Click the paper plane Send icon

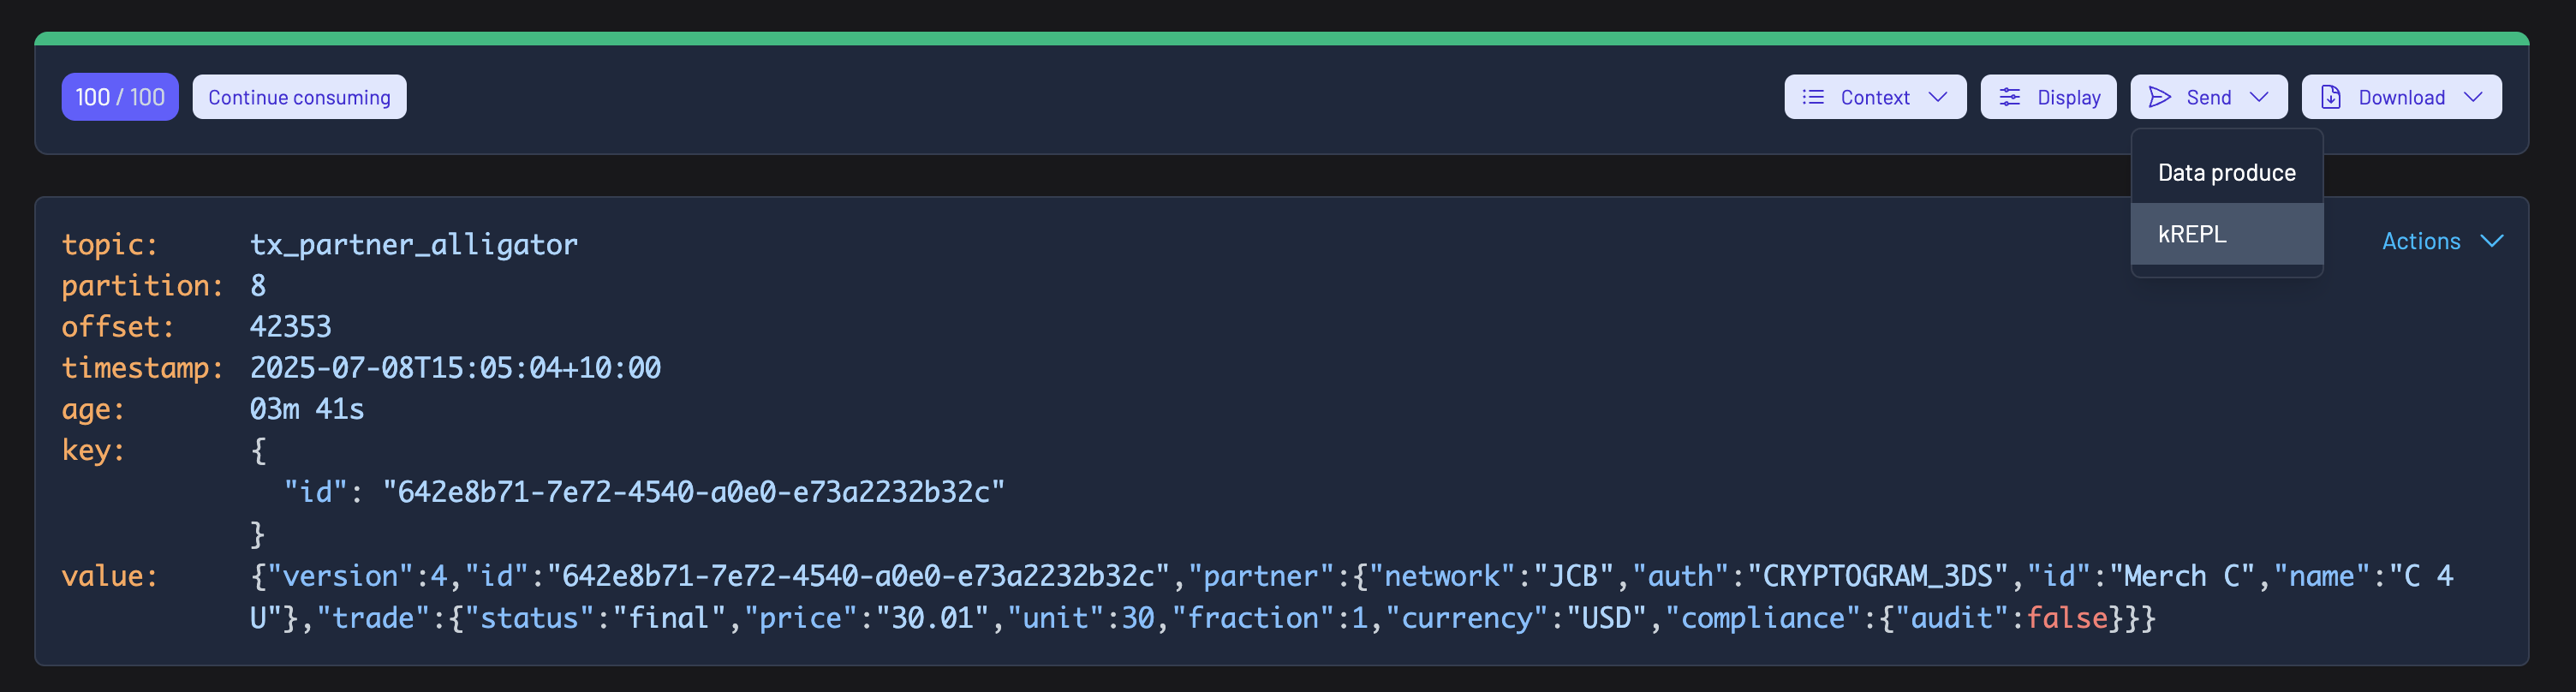pos(2160,97)
